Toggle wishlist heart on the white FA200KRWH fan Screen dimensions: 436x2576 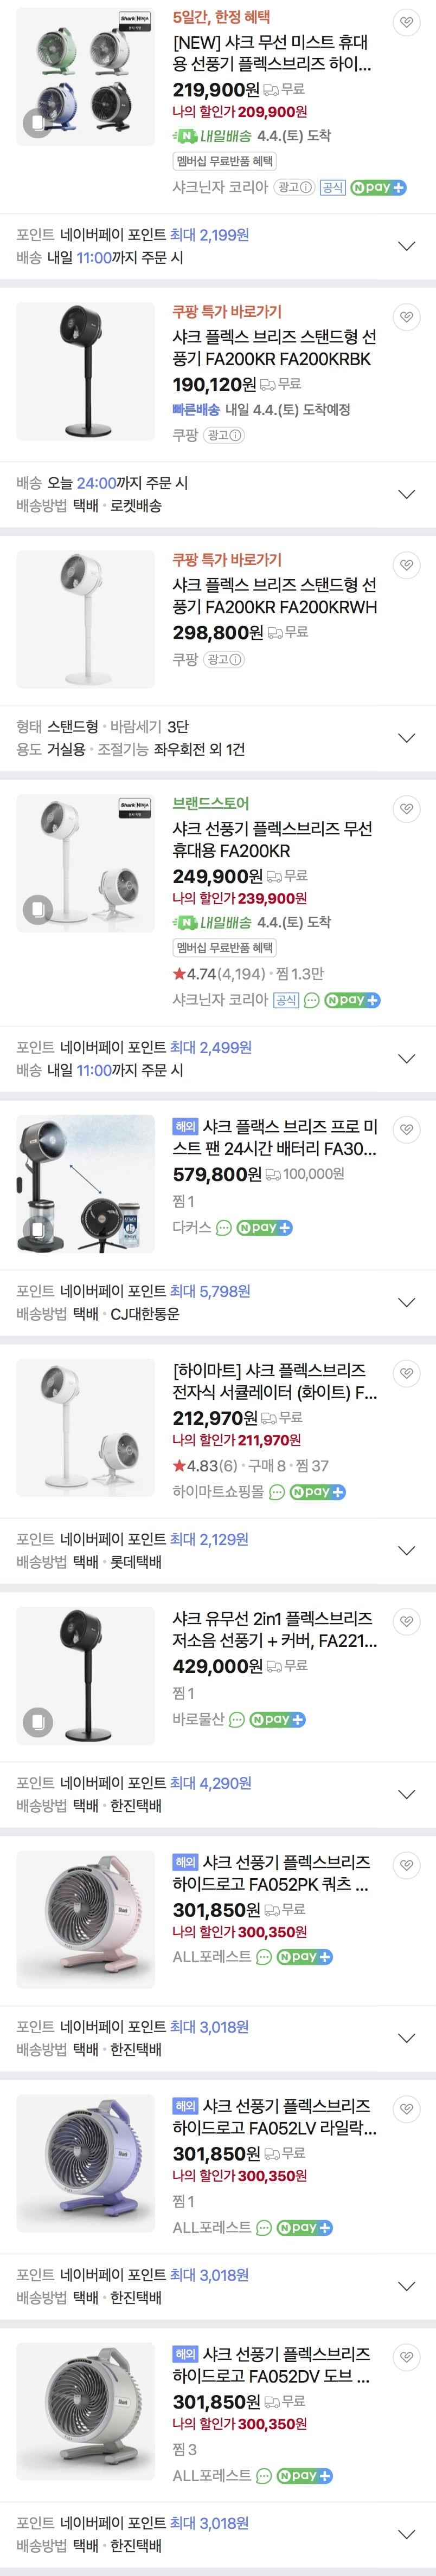tap(405, 565)
